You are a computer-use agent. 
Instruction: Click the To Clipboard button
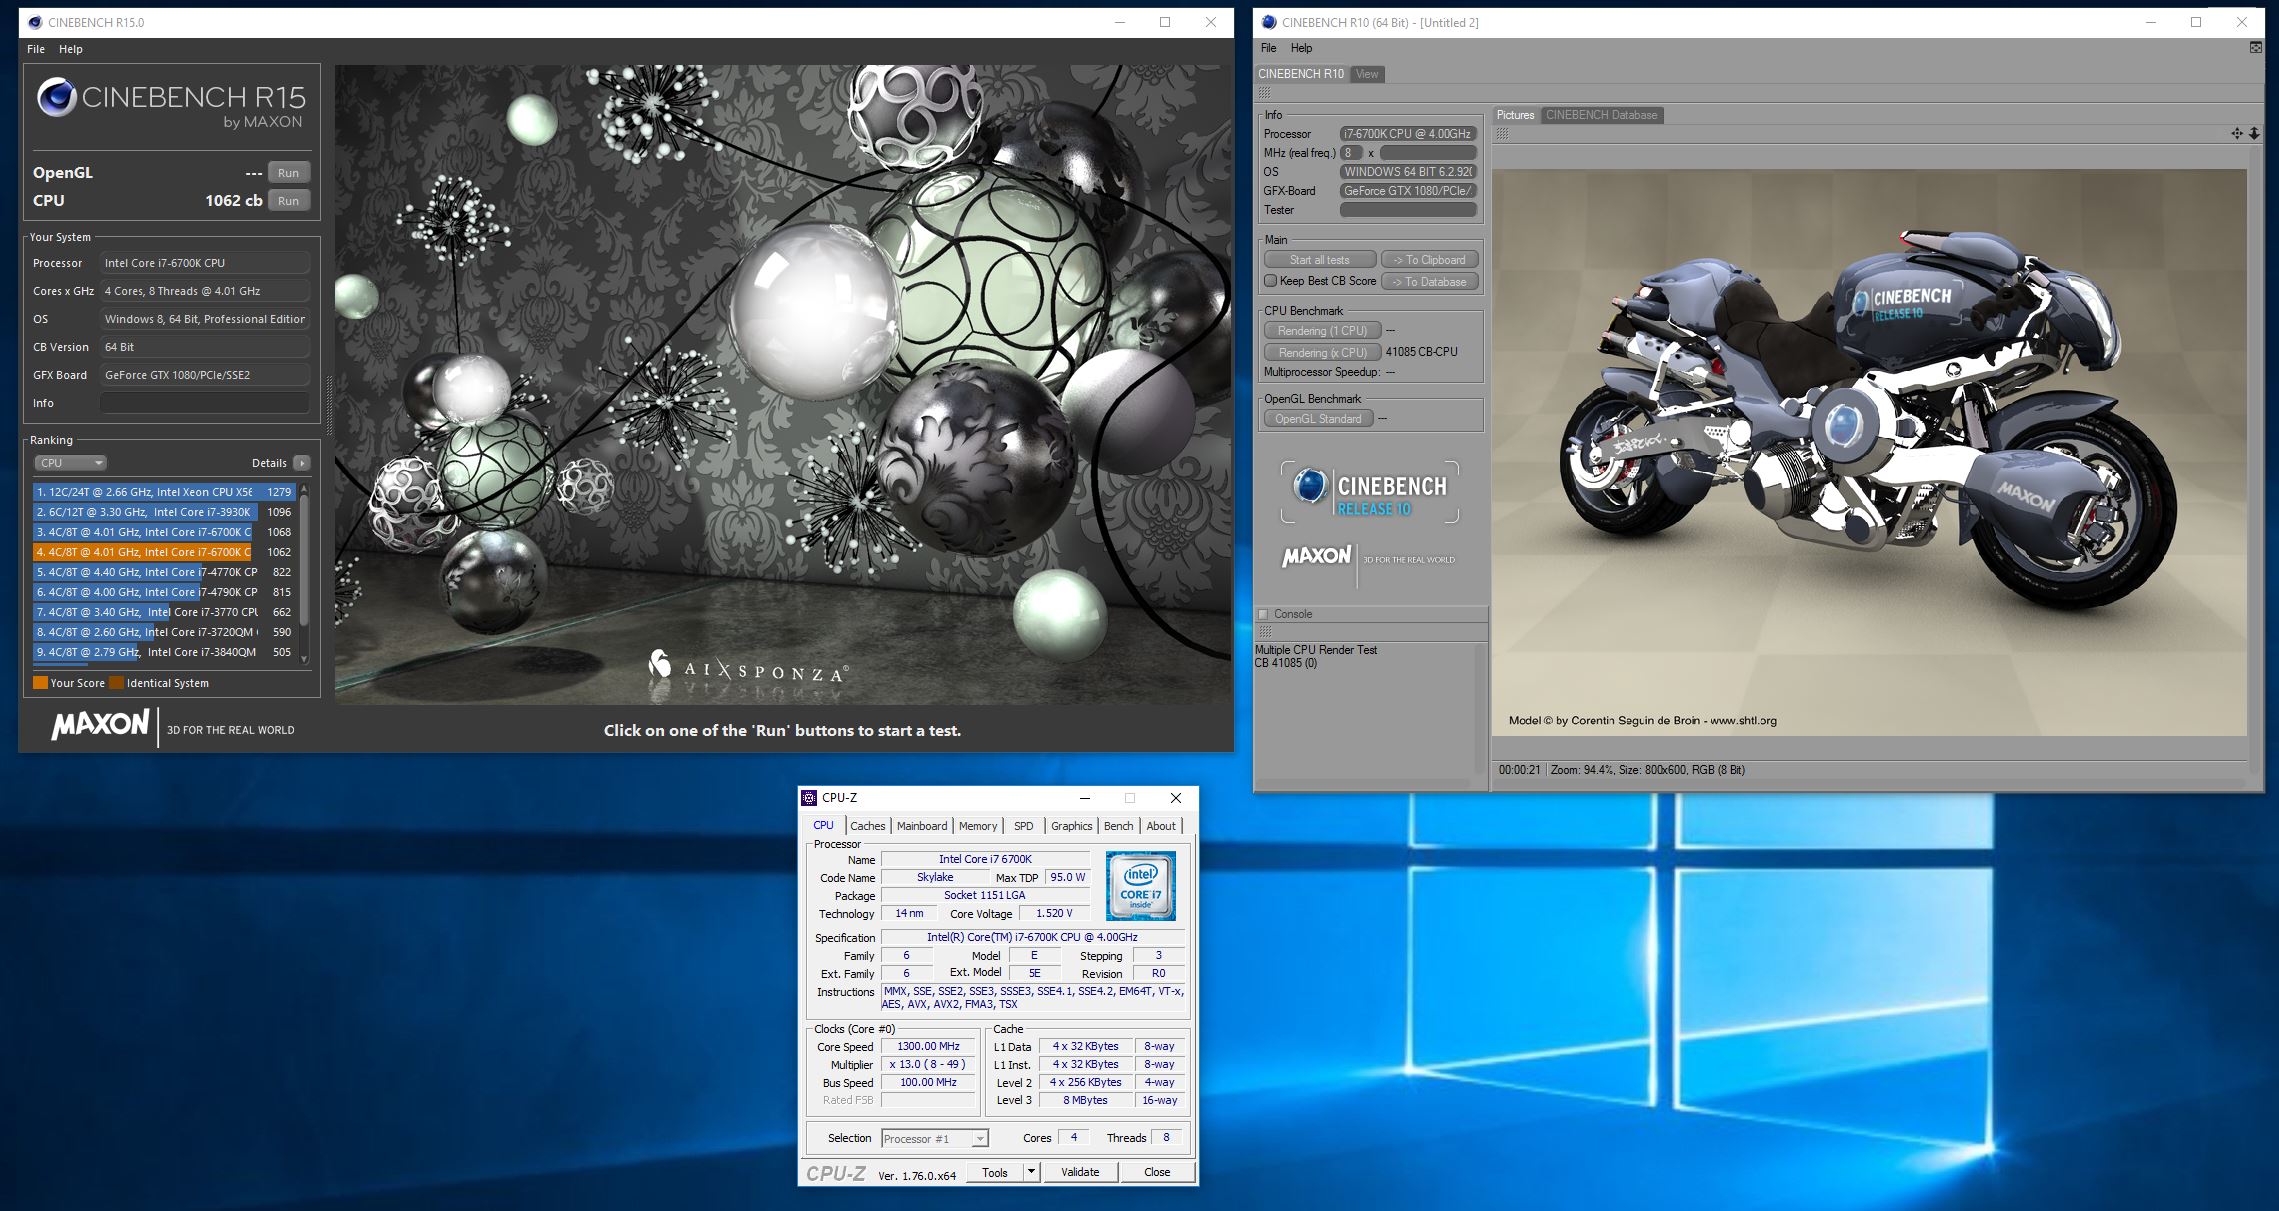coord(1429,260)
